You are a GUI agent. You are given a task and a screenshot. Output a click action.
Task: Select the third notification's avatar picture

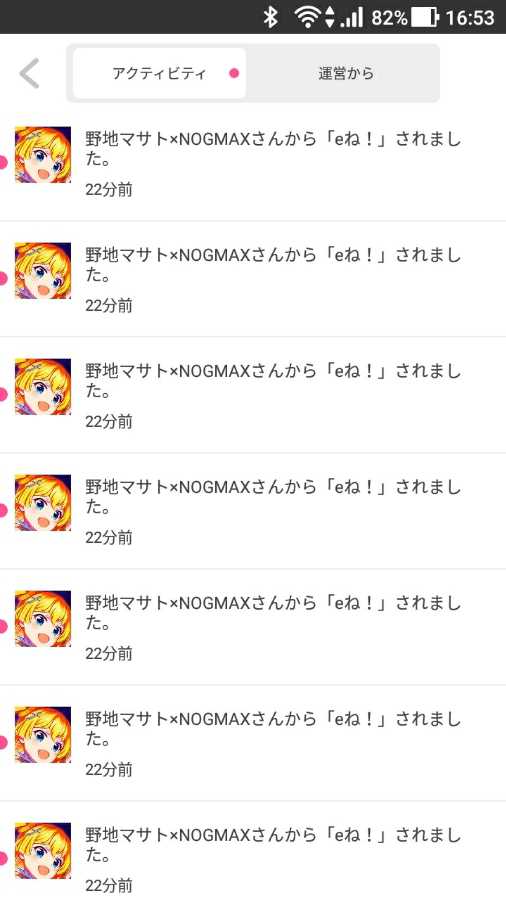[x=43, y=387]
